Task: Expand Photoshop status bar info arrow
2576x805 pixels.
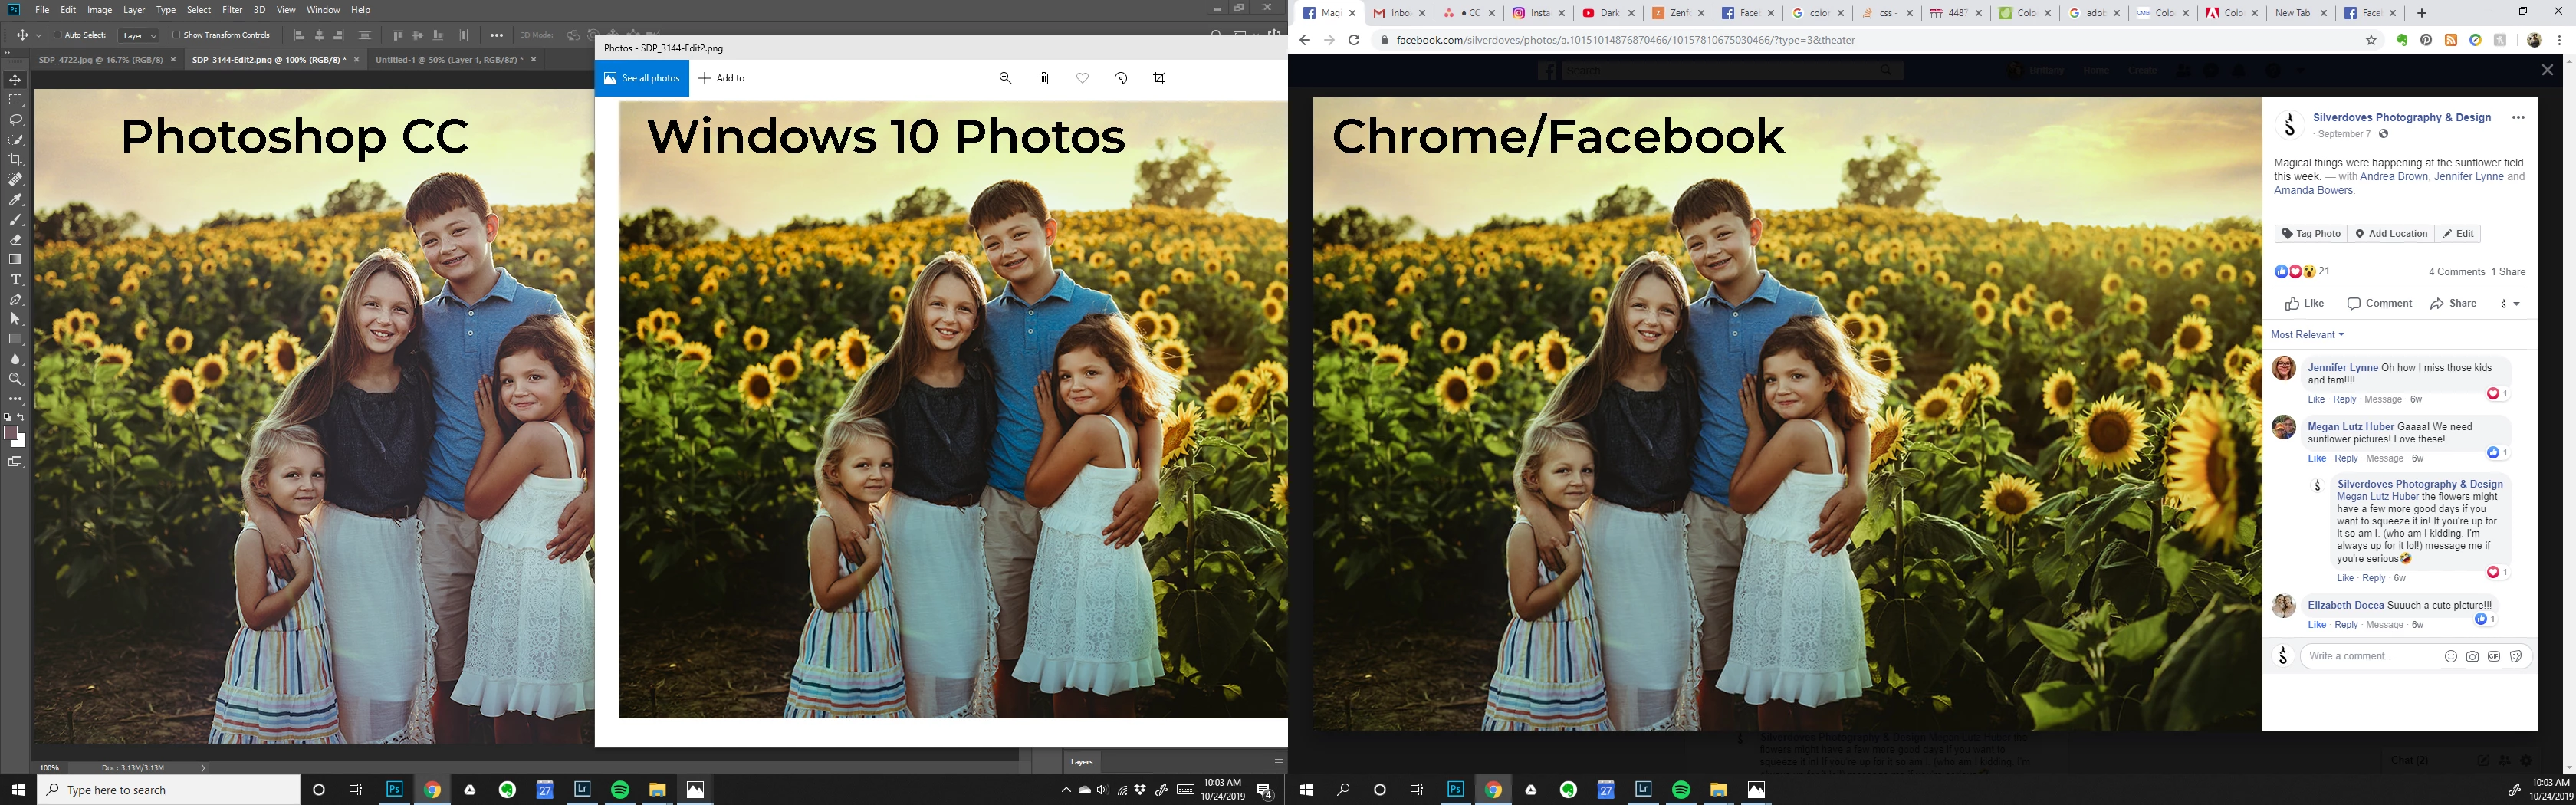Action: (203, 768)
